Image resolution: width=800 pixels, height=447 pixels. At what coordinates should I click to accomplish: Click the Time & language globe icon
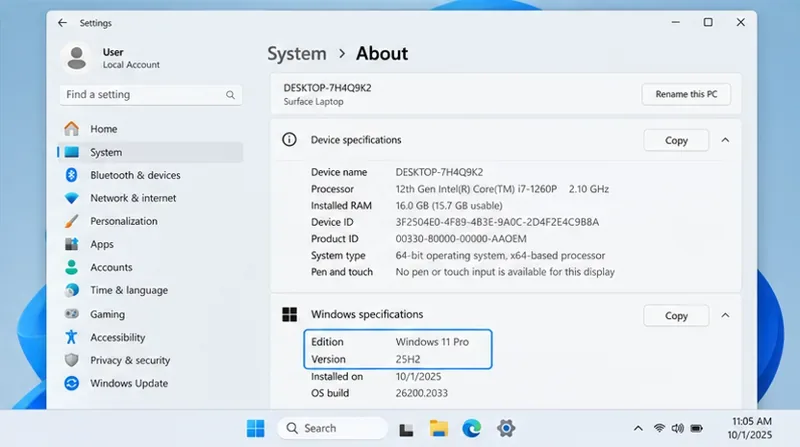click(71, 290)
